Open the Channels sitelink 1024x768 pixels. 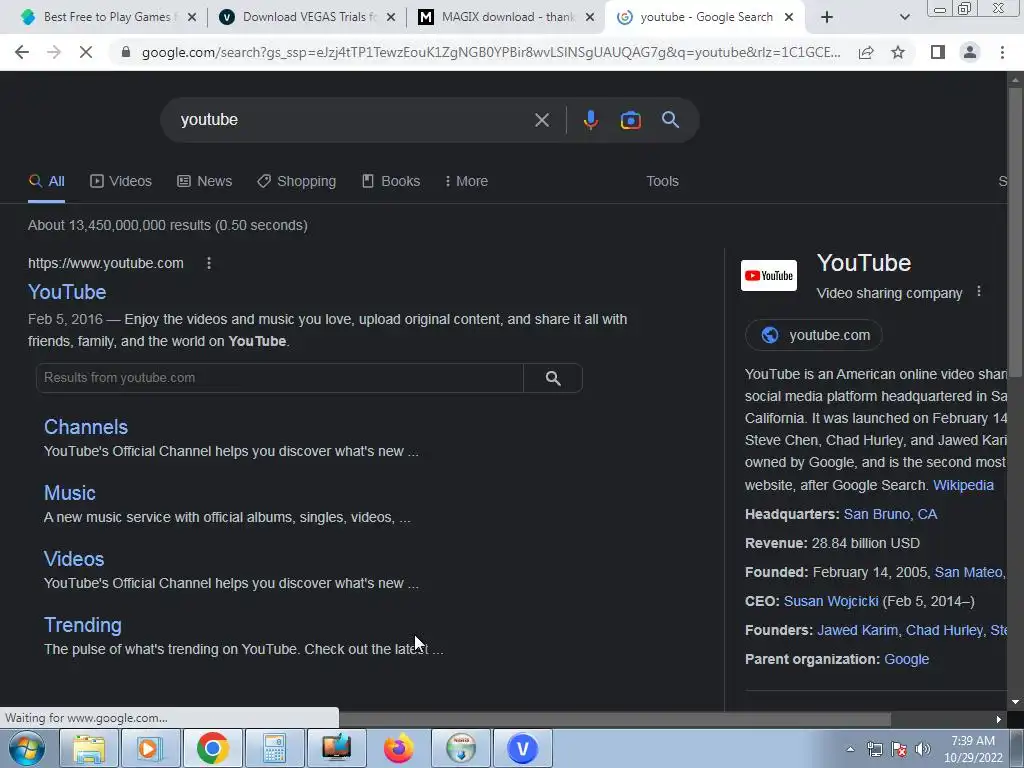pyautogui.click(x=86, y=427)
